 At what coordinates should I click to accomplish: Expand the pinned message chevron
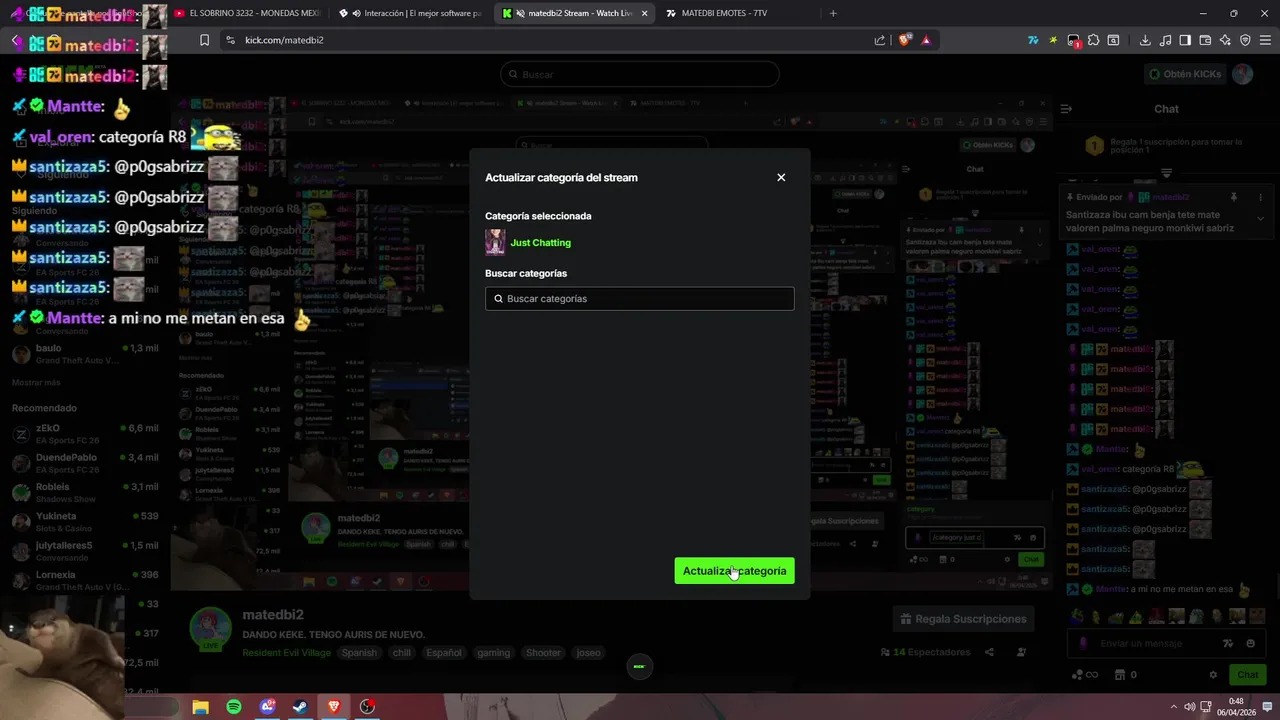pyautogui.click(x=1260, y=218)
